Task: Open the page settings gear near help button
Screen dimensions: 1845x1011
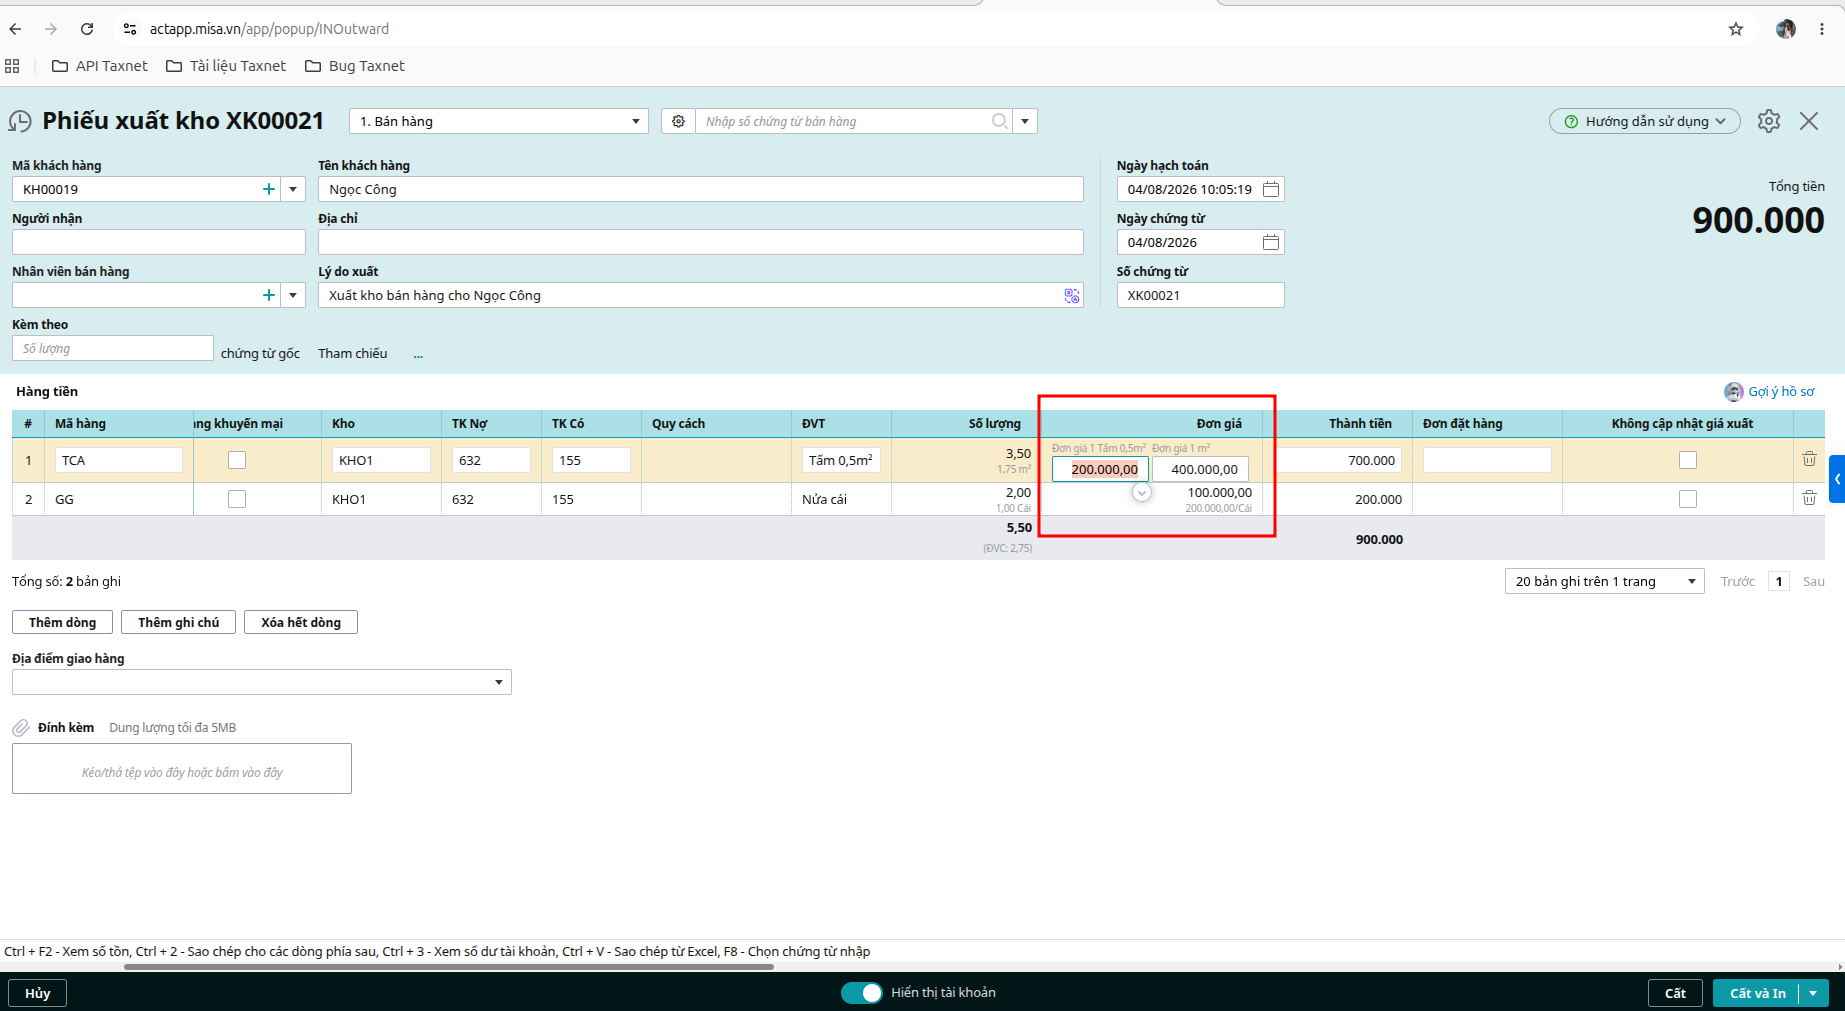Action: click(x=1769, y=121)
